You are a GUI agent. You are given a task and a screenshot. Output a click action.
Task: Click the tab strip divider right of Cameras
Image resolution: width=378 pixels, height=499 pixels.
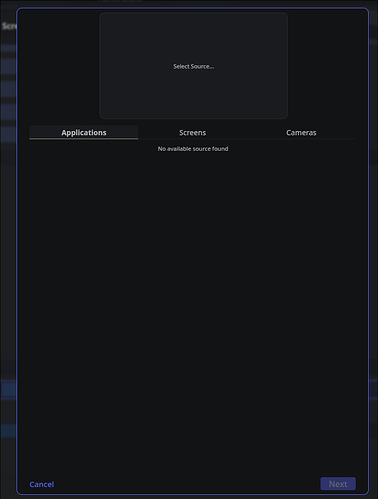pyautogui.click(x=337, y=139)
